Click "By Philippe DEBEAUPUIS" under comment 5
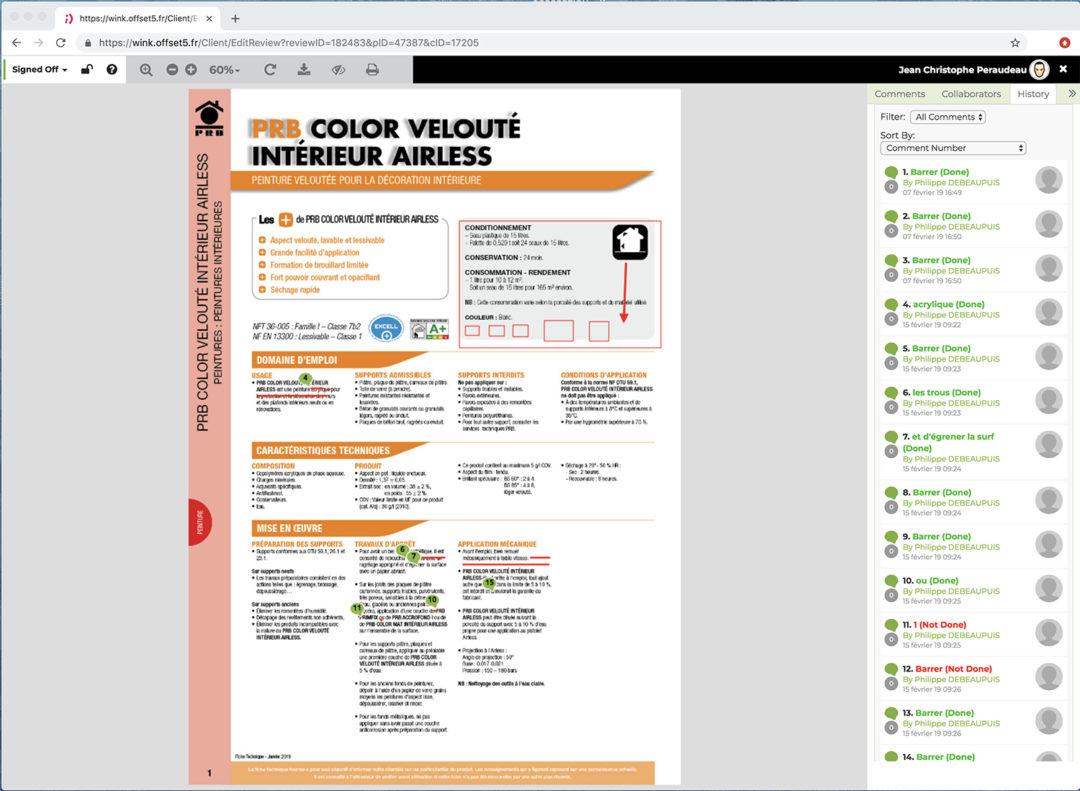Image resolution: width=1080 pixels, height=791 pixels. click(951, 360)
